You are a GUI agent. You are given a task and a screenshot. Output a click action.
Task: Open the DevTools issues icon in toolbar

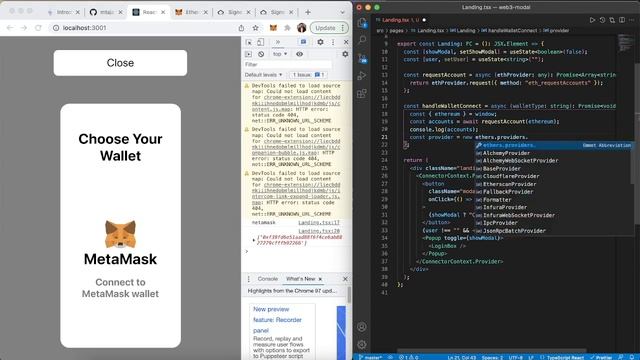click(x=303, y=42)
